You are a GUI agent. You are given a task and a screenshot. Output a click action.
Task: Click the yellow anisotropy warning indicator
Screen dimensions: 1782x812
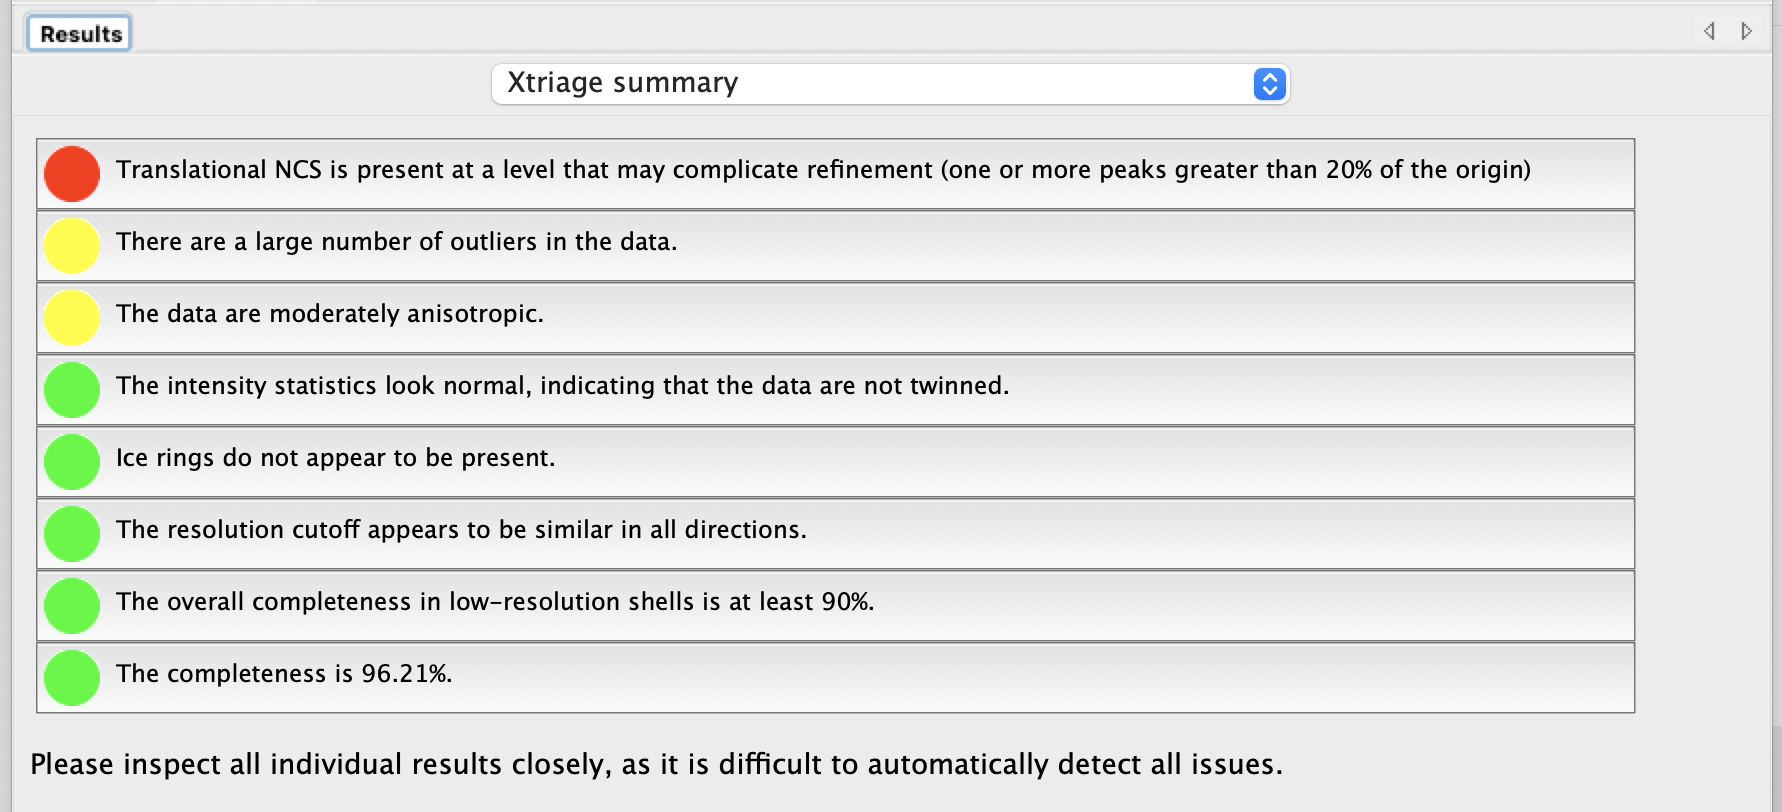(72, 318)
